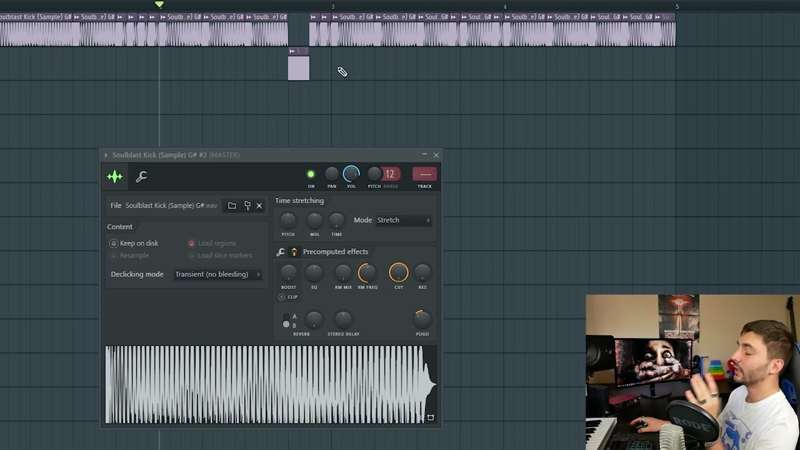Open the sample file browser folder icon
The image size is (800, 450).
coord(232,206)
